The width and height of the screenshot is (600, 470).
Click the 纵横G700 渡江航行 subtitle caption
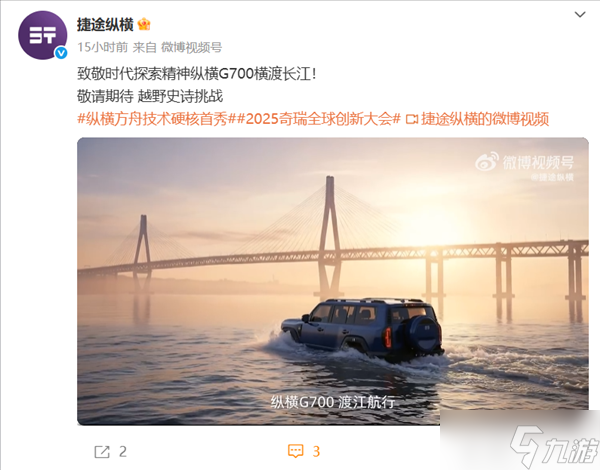[333, 402]
